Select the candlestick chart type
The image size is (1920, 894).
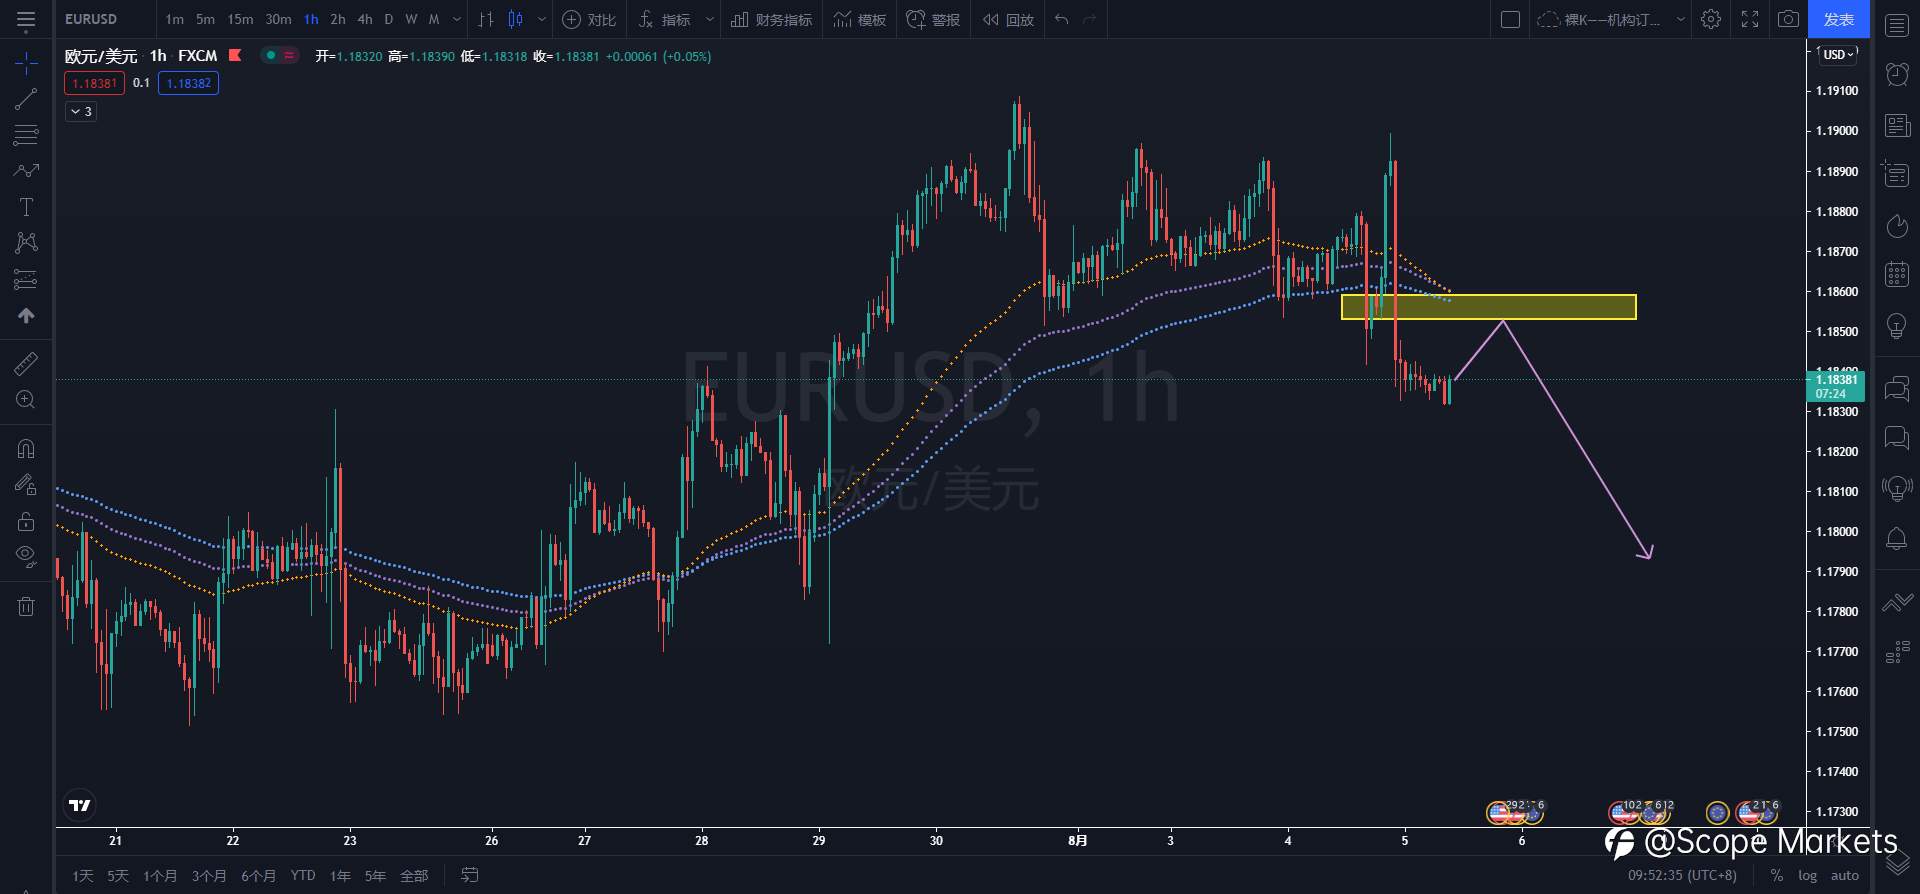point(516,19)
